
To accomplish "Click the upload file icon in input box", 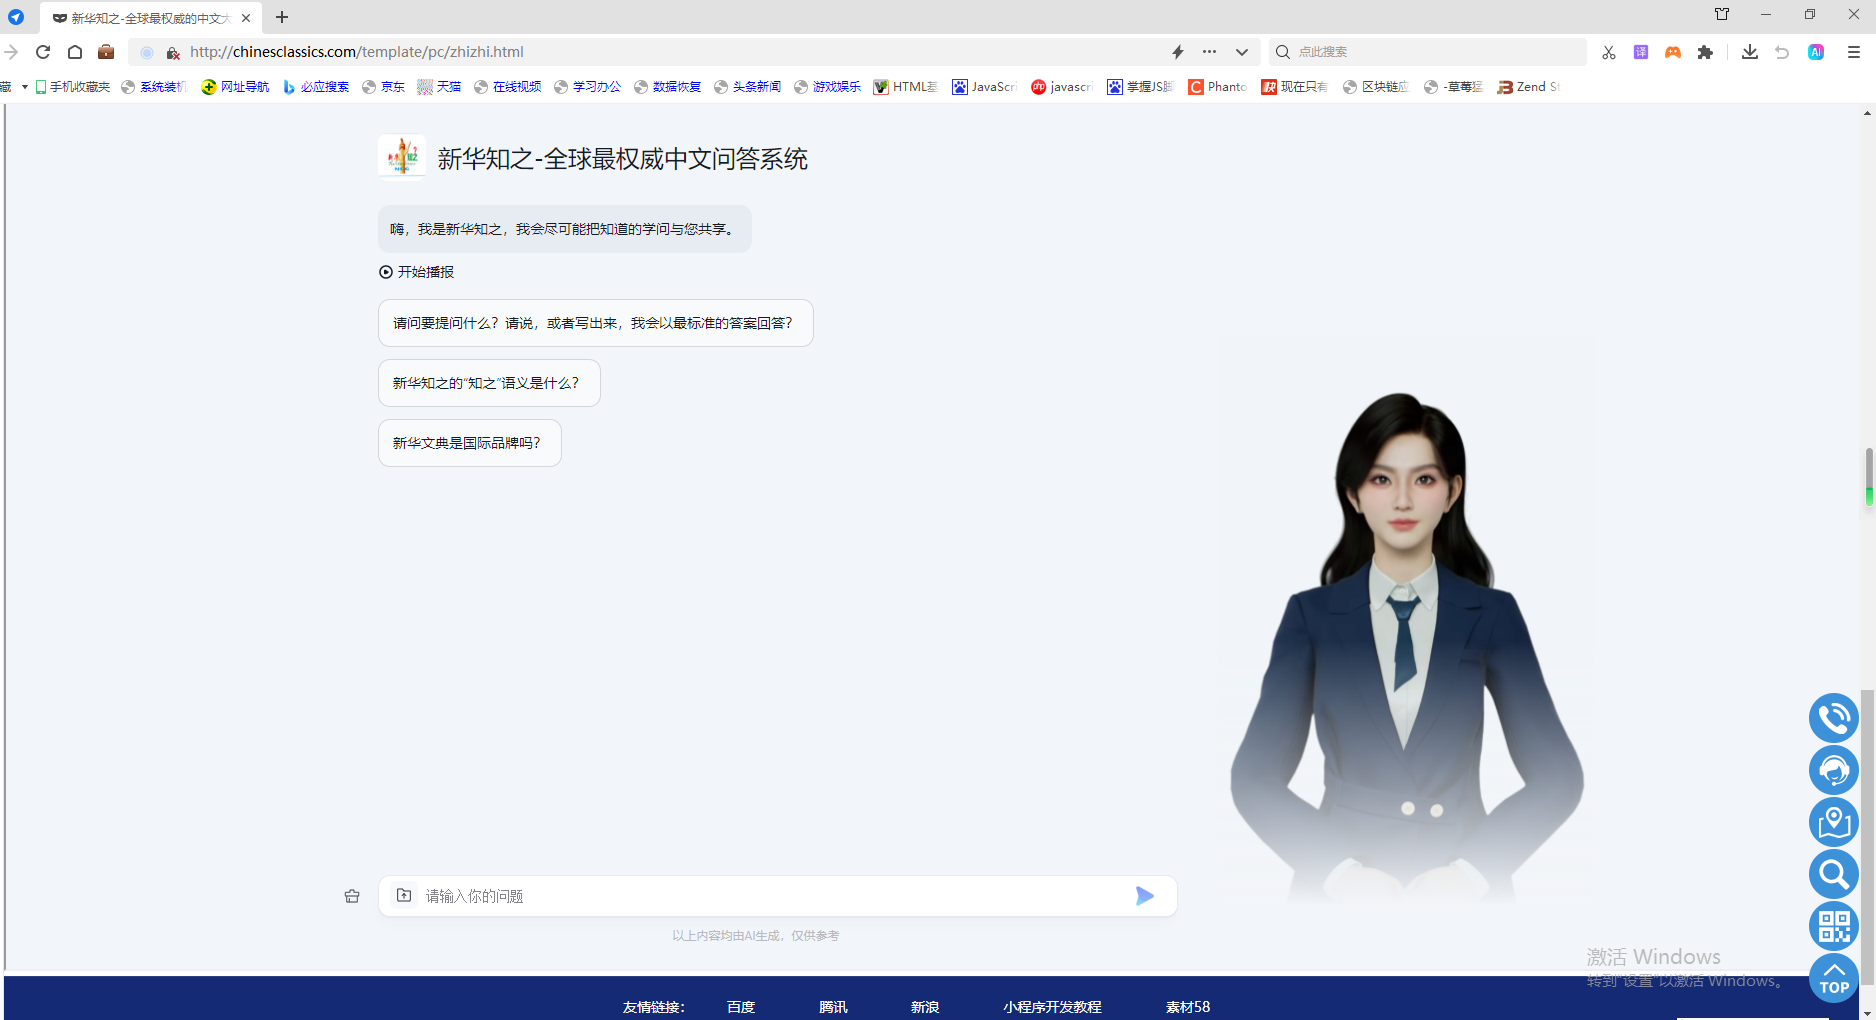I will click(404, 895).
